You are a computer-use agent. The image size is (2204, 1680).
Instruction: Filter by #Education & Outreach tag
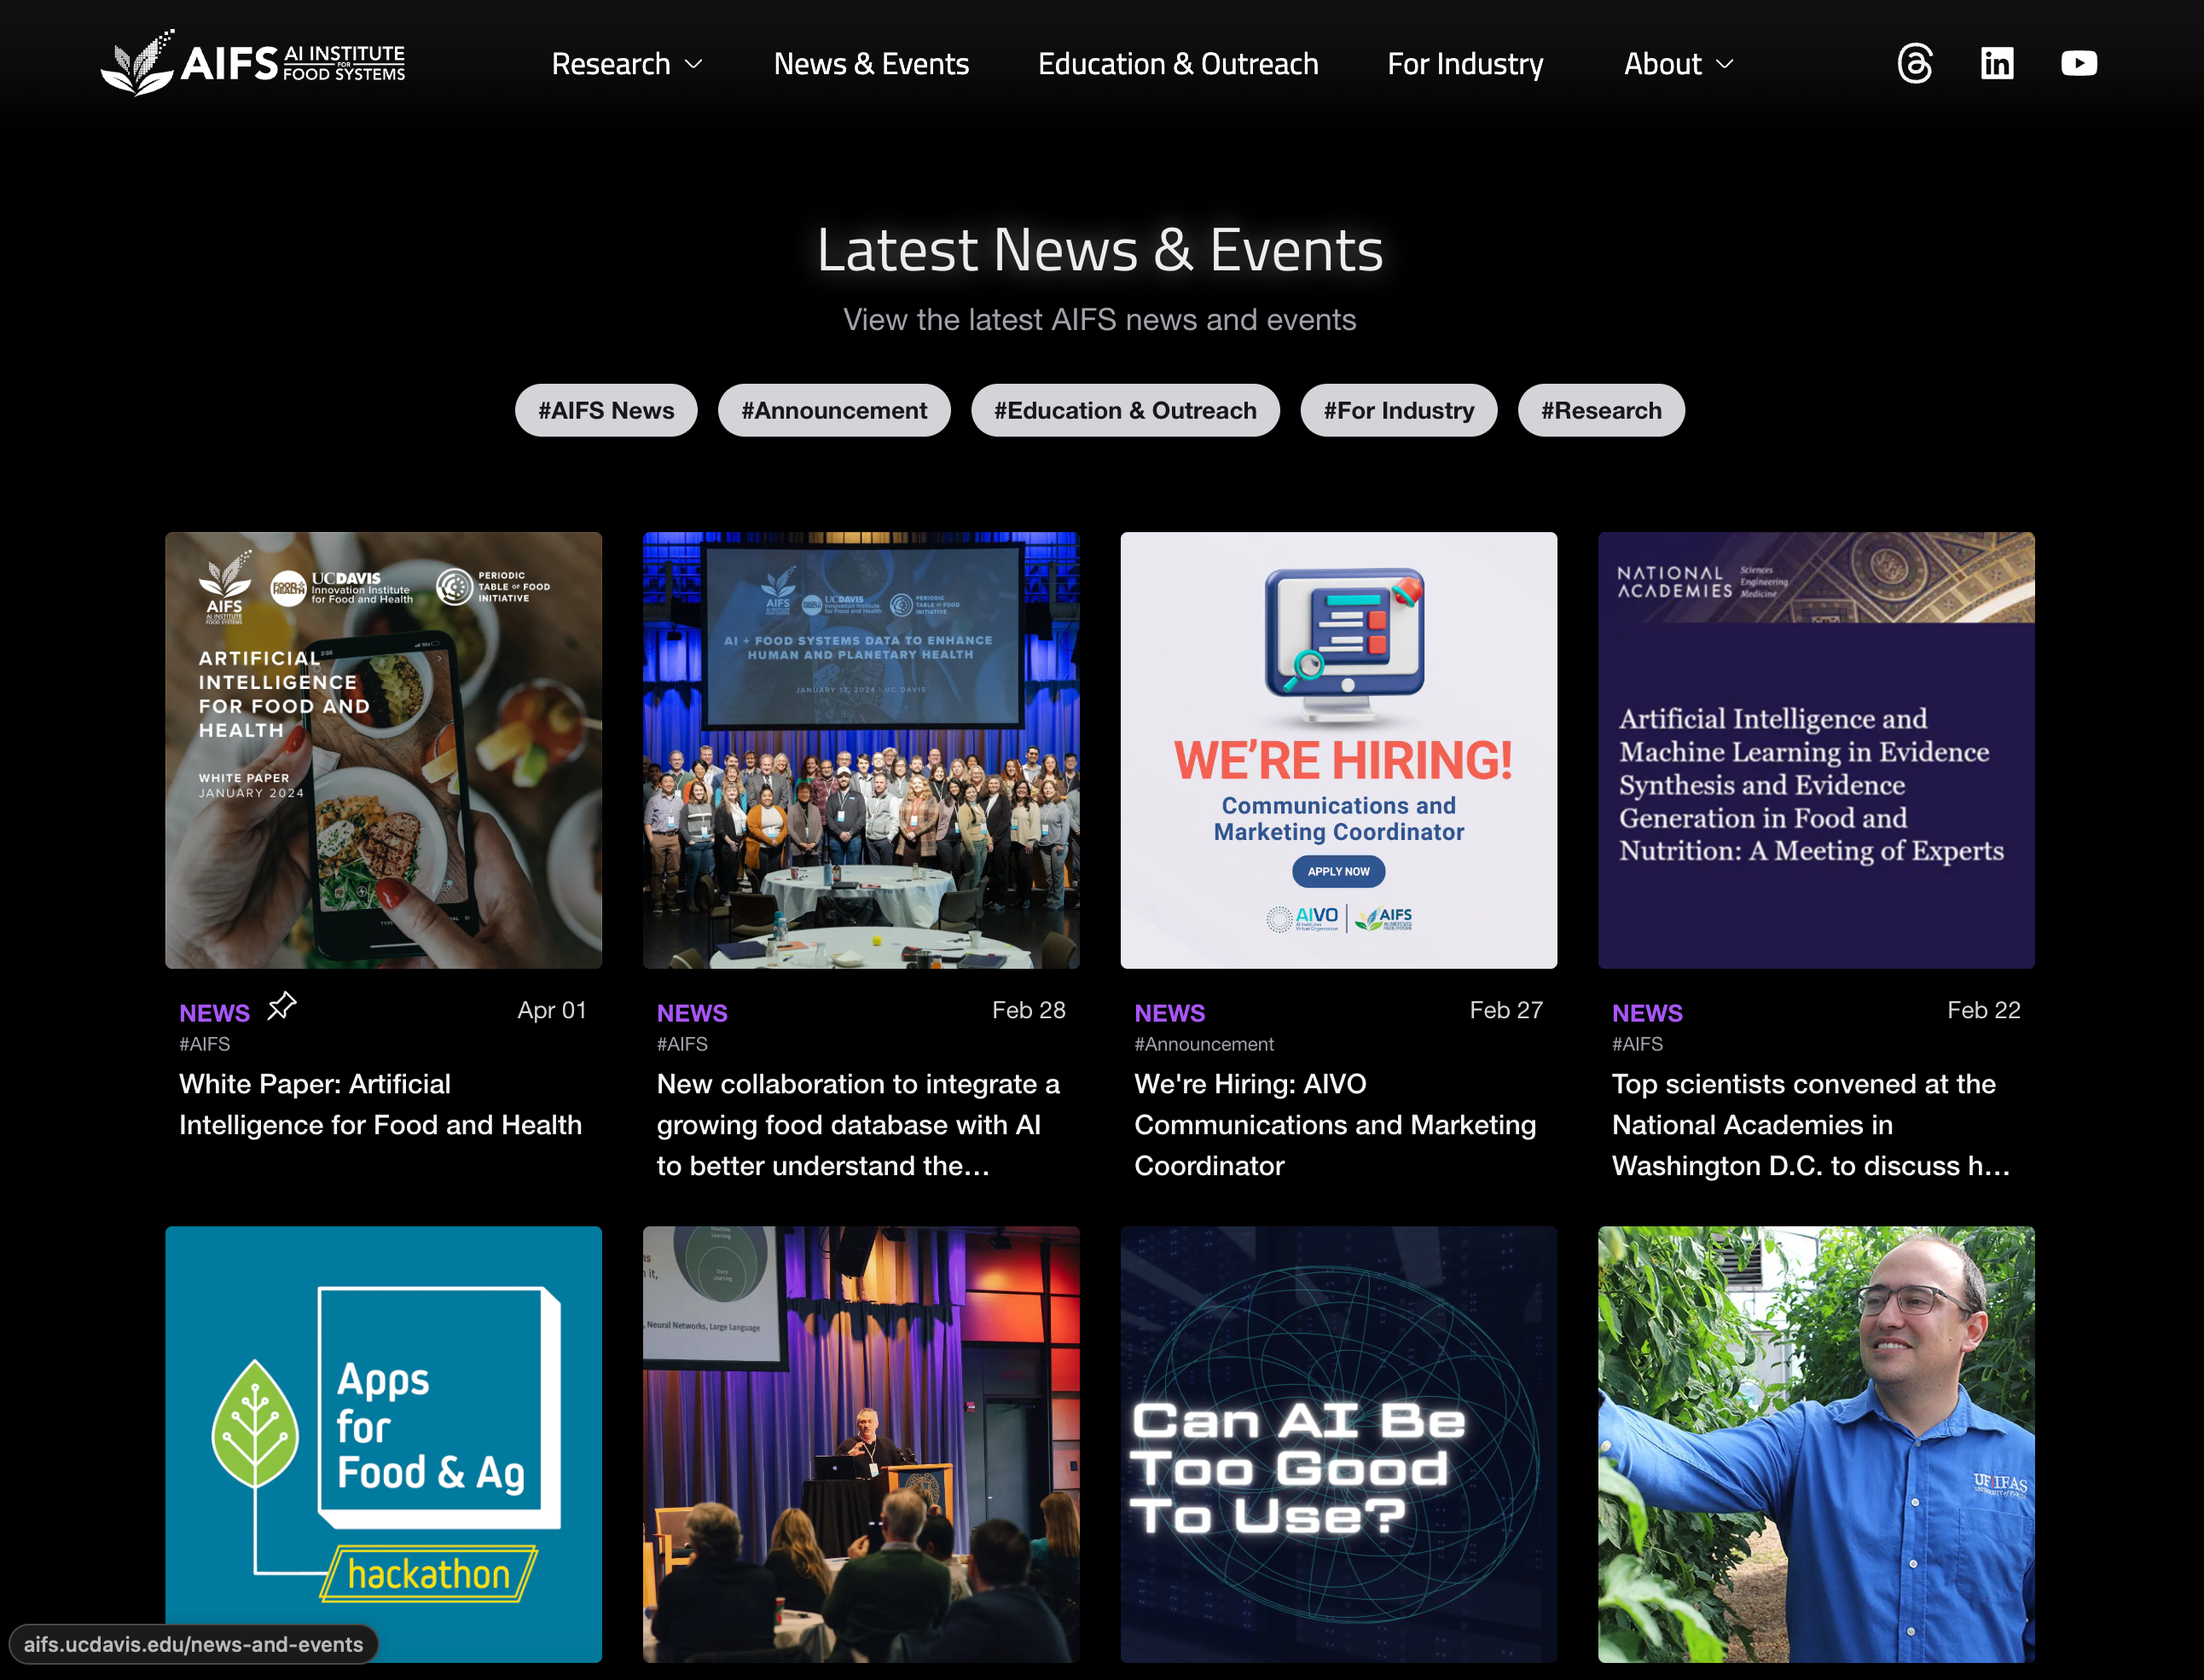(1124, 410)
